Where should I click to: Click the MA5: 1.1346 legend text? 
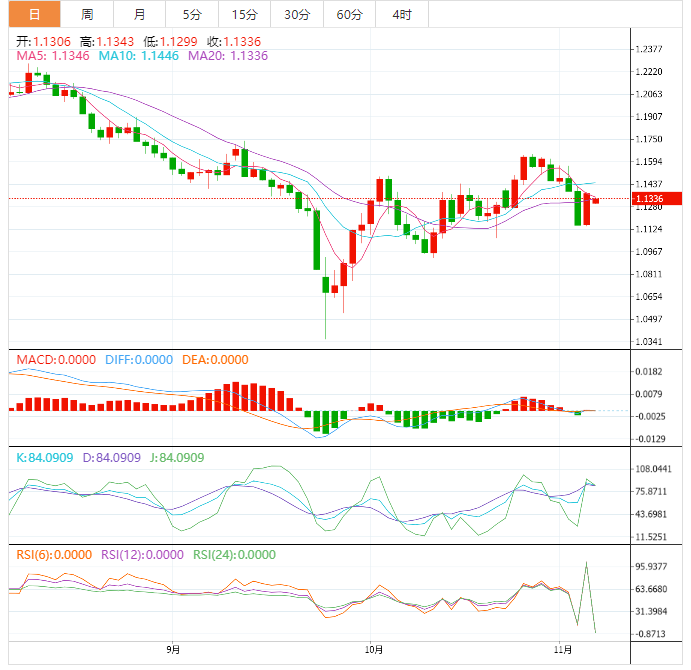[x=53, y=56]
